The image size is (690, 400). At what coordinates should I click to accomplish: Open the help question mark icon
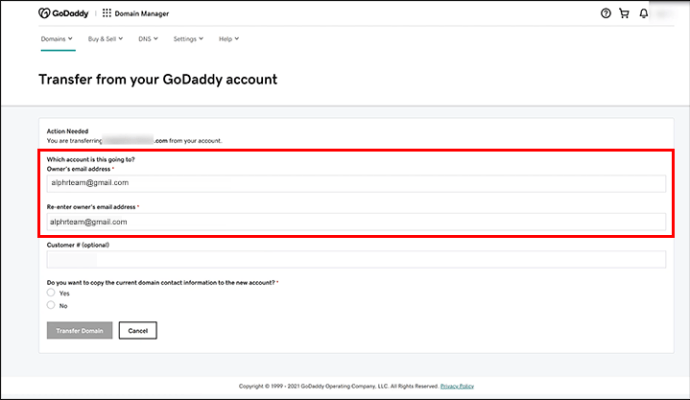(606, 13)
